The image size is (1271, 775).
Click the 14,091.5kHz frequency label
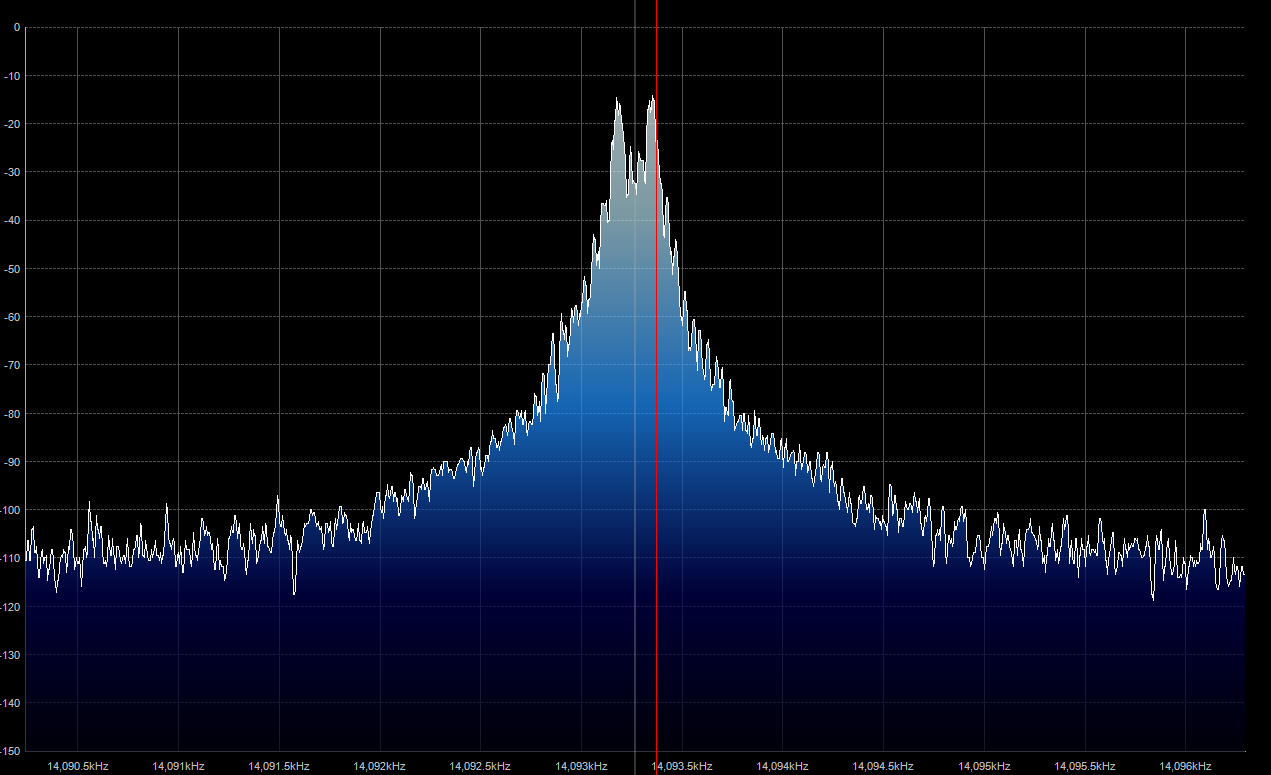[x=279, y=766]
